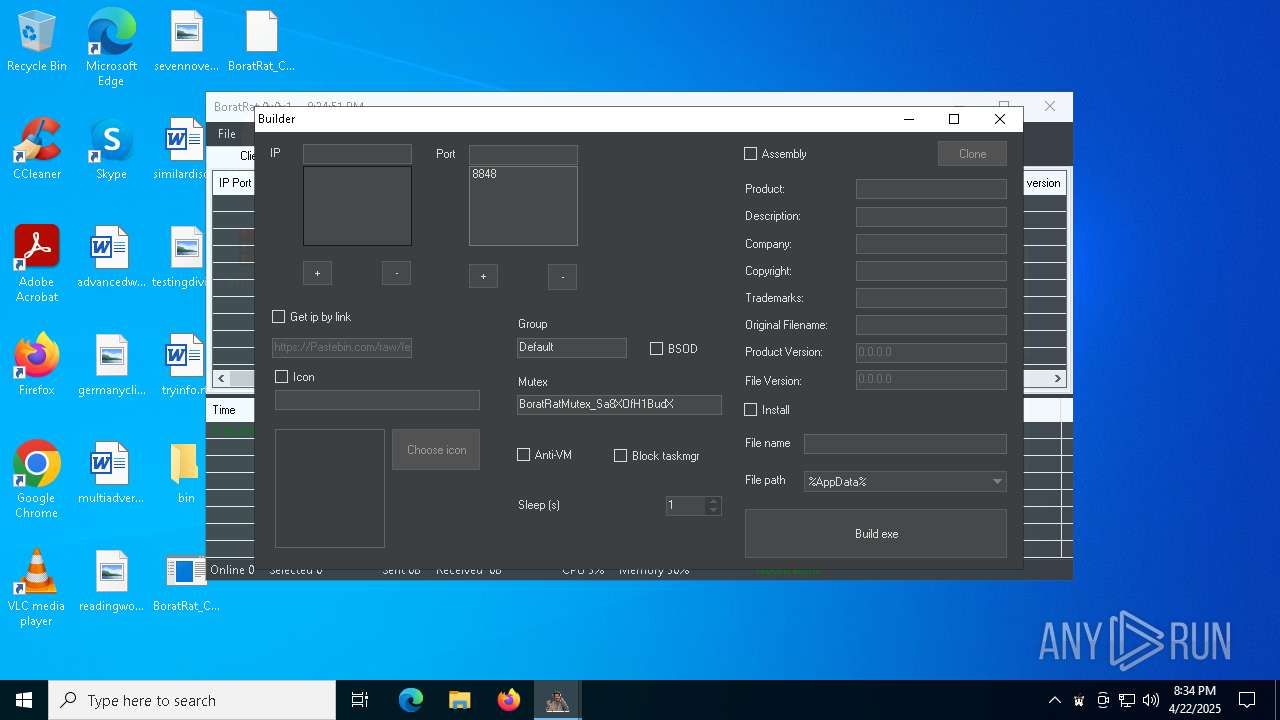Tick the Install checkbox
The height and width of the screenshot is (720, 1280).
[x=751, y=410]
